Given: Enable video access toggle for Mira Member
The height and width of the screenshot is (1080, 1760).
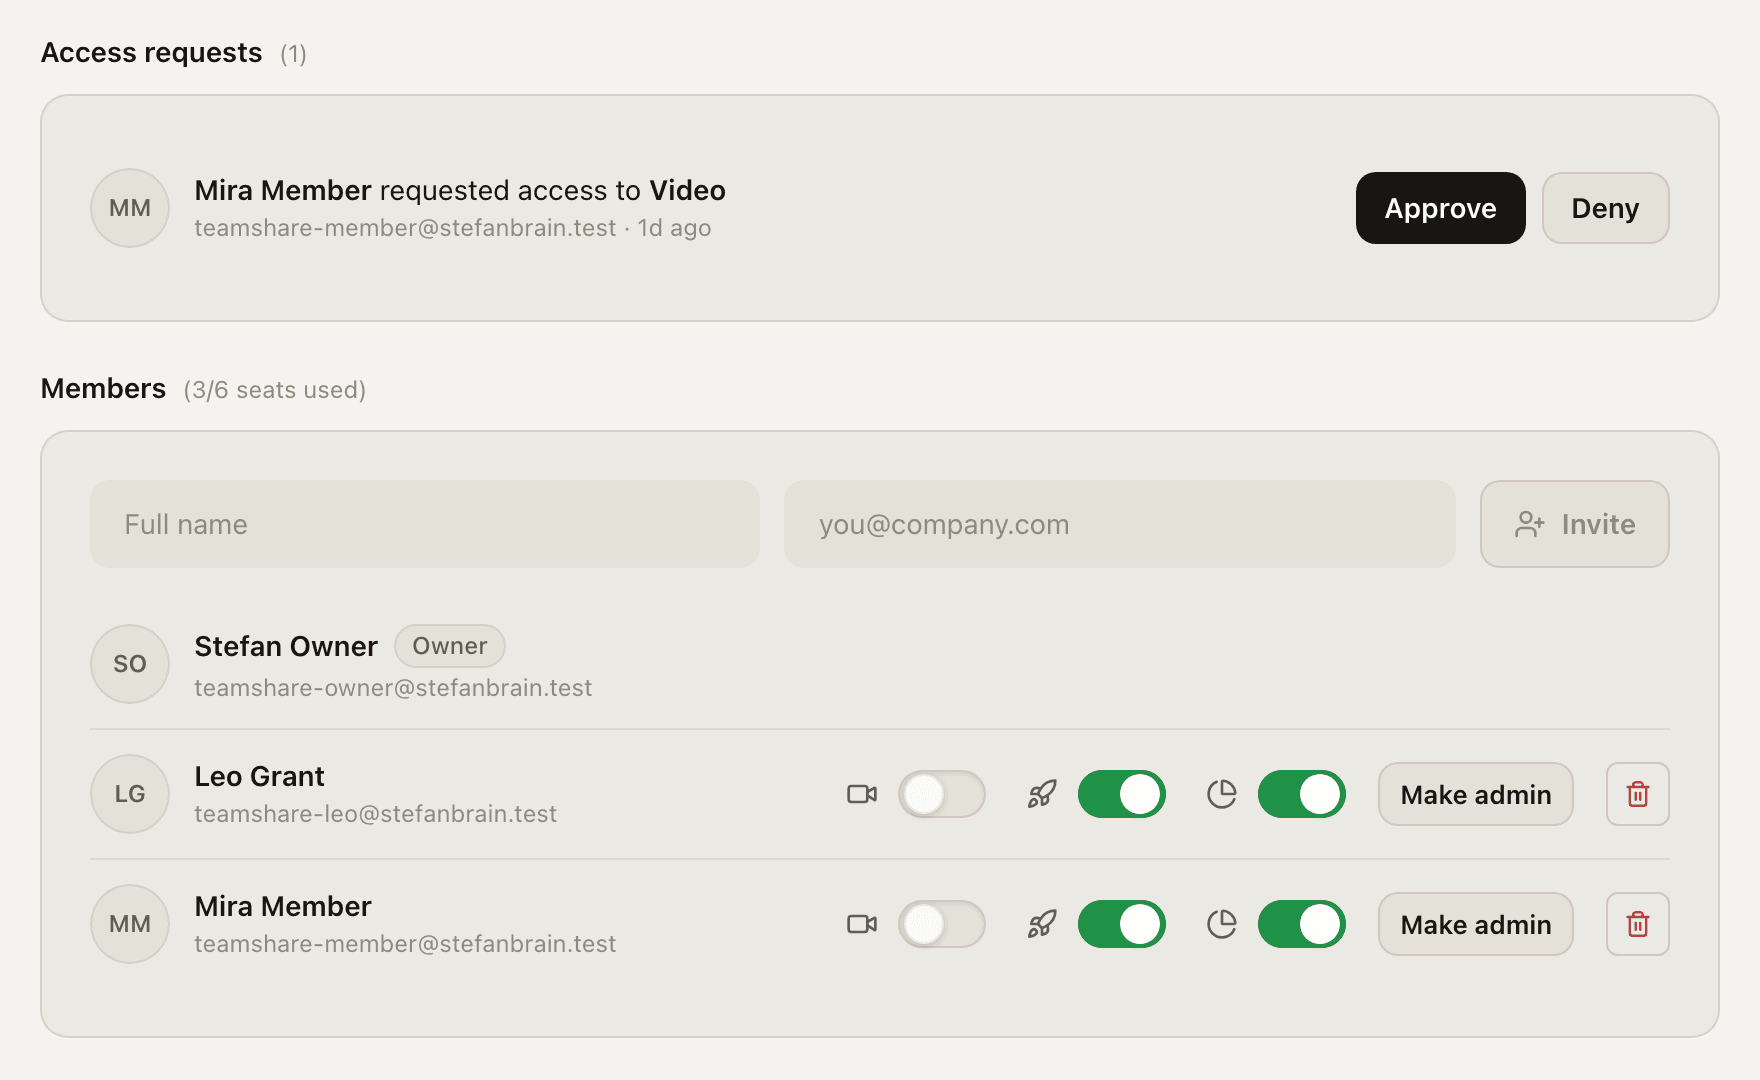Looking at the screenshot, I should tap(941, 924).
